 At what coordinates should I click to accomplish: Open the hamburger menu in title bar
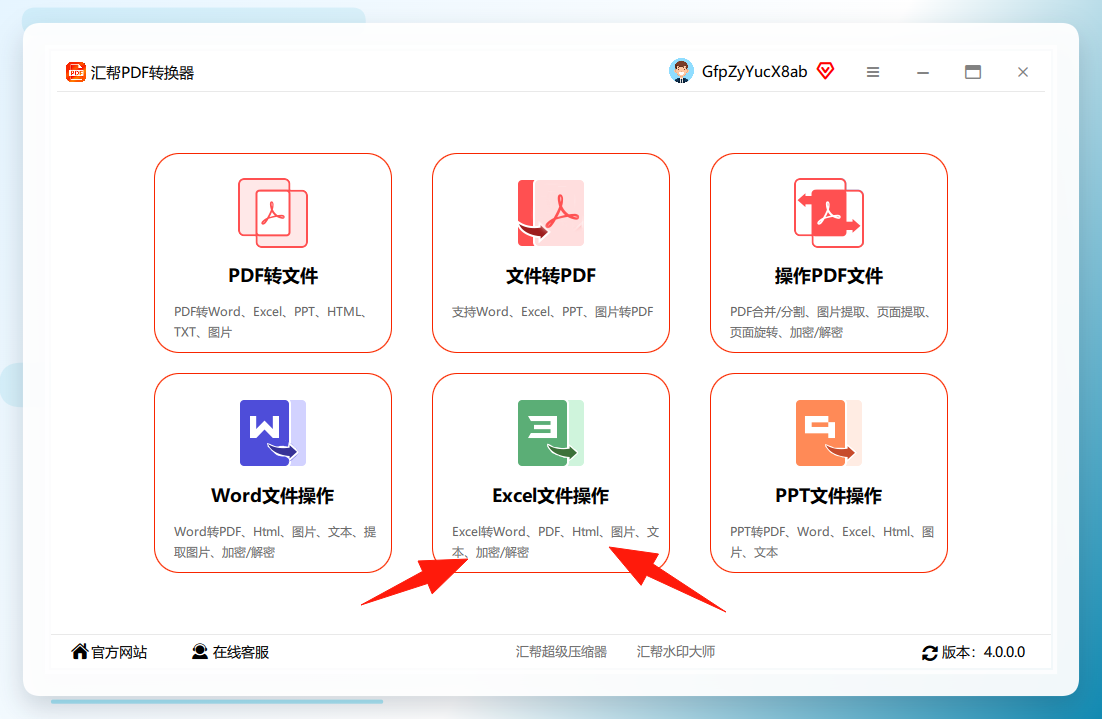[873, 72]
